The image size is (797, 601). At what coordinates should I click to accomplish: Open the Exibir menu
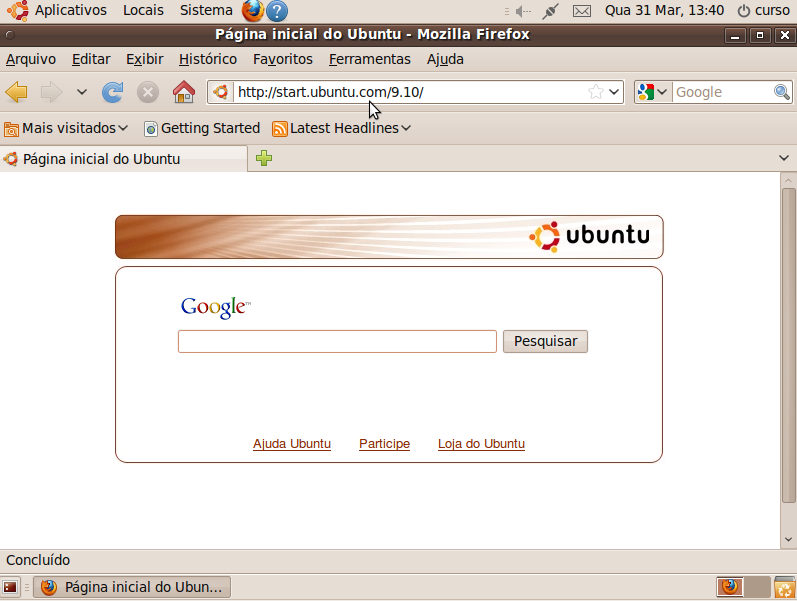144,59
